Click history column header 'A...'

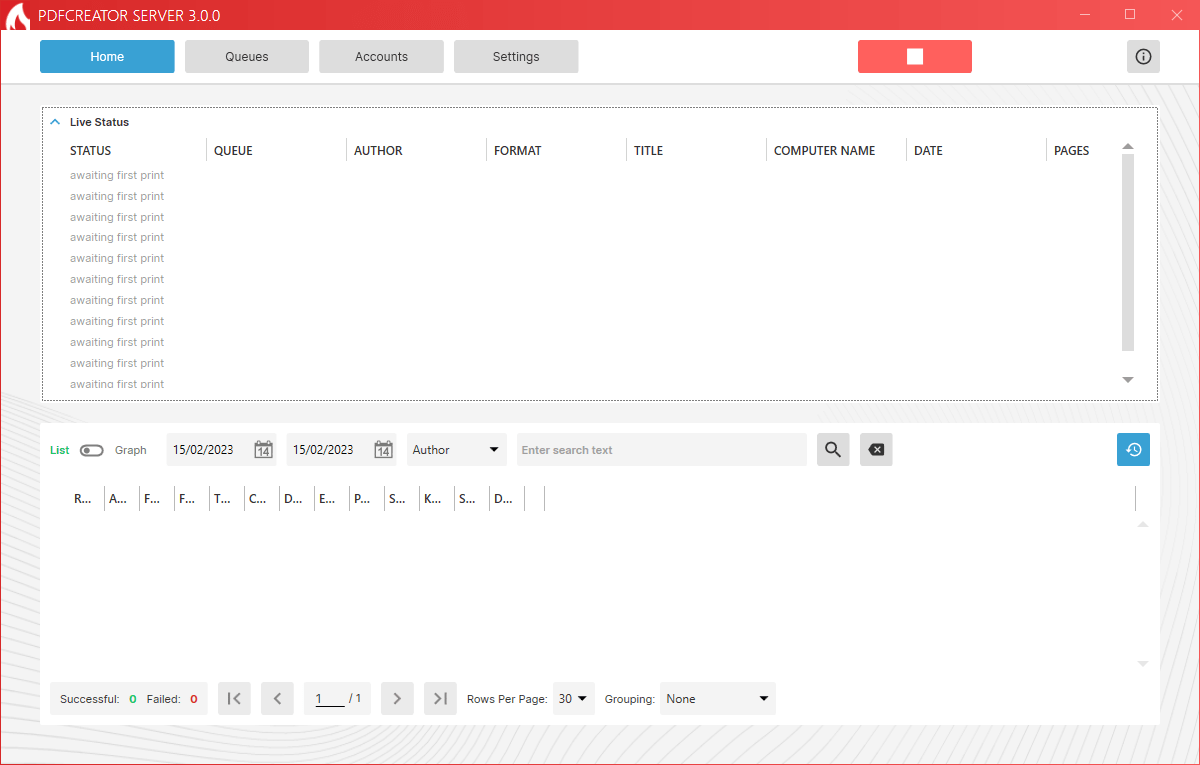point(118,498)
